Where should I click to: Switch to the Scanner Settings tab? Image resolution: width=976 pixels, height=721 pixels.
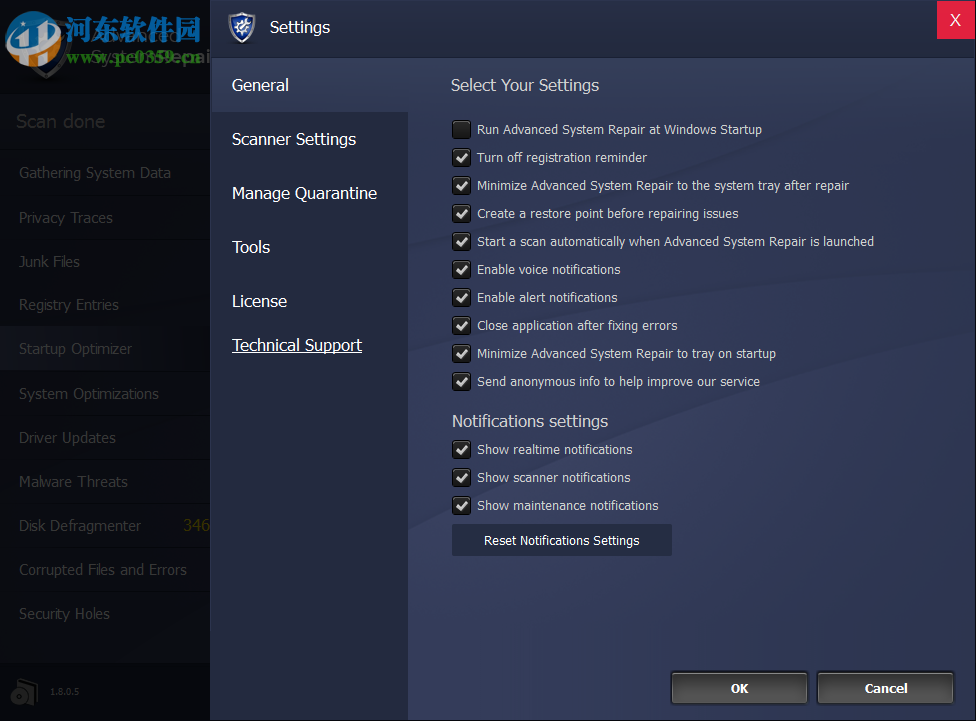click(x=294, y=139)
